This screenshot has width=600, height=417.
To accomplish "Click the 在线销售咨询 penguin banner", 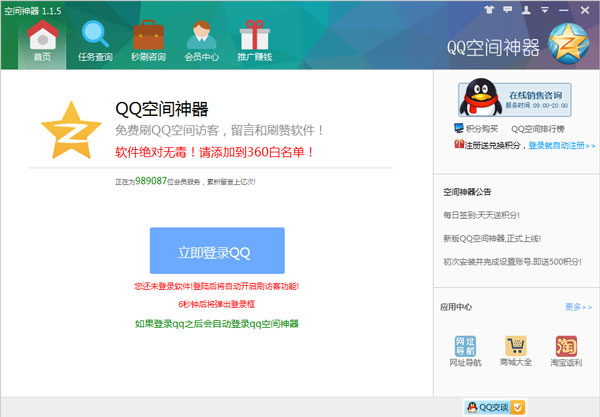I will click(515, 99).
